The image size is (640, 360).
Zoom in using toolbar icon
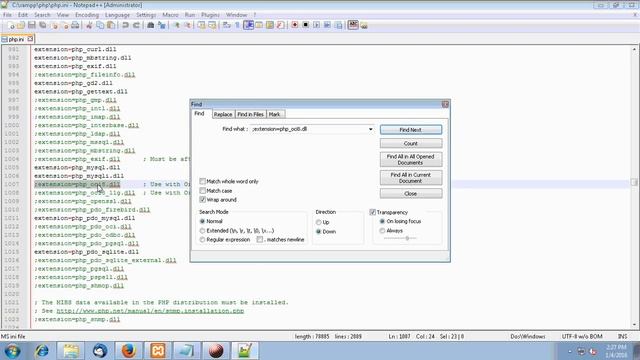pos(176,25)
